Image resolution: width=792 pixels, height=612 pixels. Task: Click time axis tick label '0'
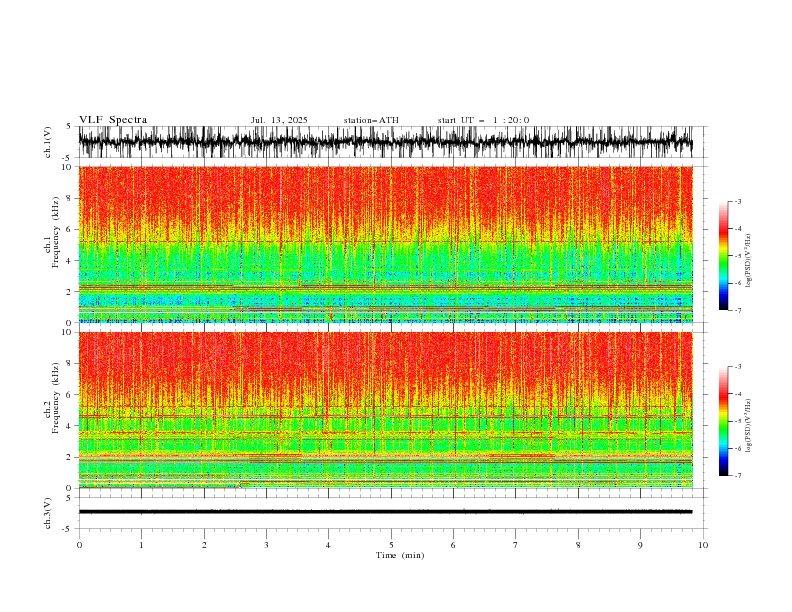click(79, 545)
